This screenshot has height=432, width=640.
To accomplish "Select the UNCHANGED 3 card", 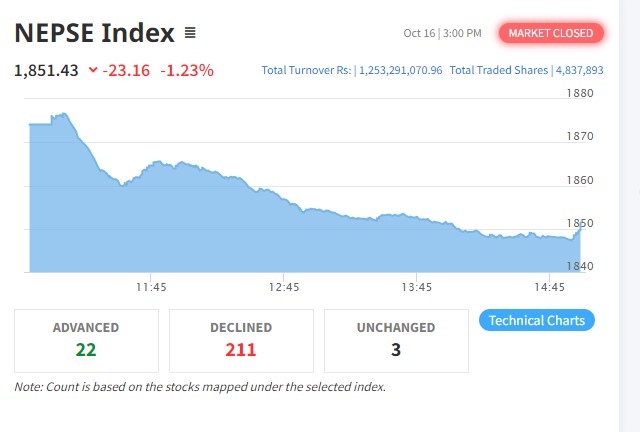I will (396, 339).
